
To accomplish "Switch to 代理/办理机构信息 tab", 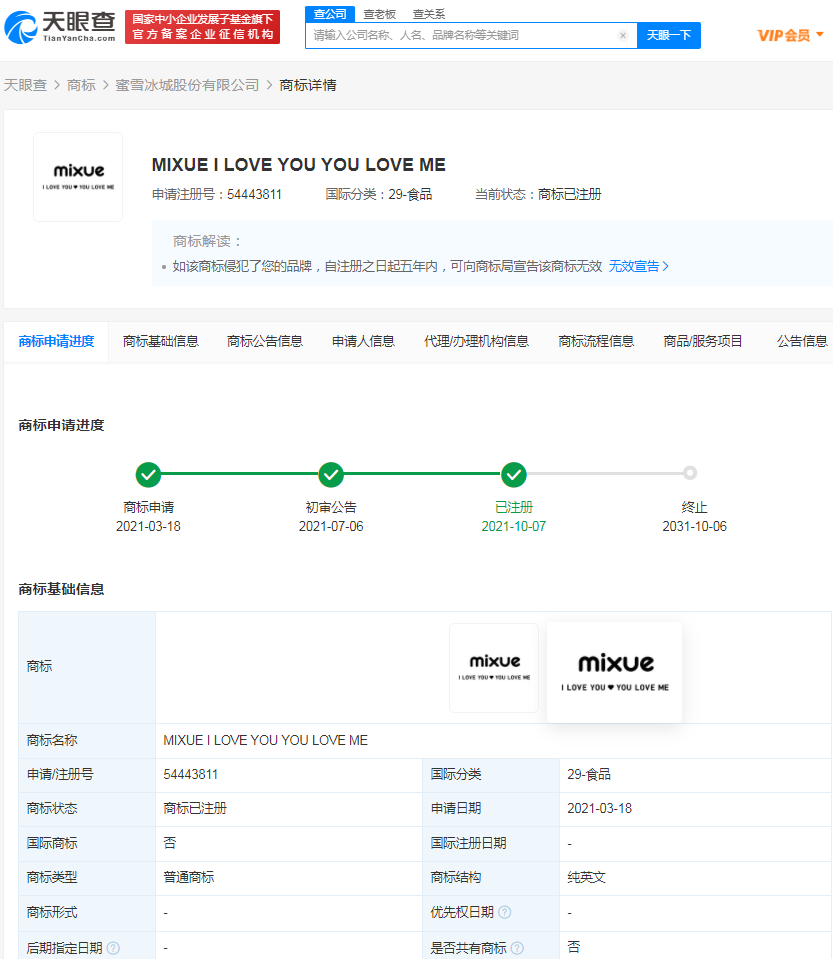I will click(x=476, y=341).
